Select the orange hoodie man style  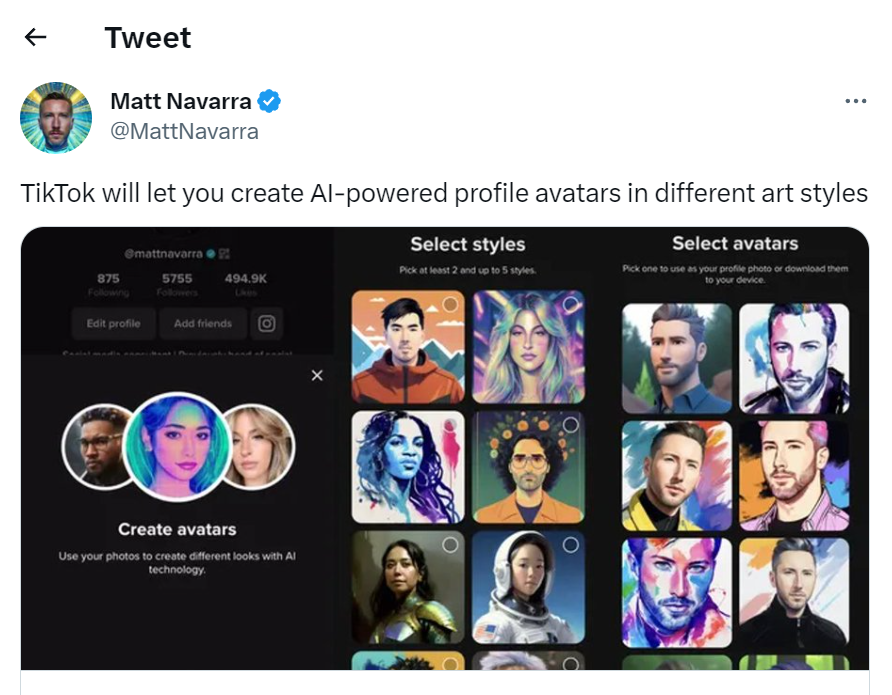pos(407,347)
